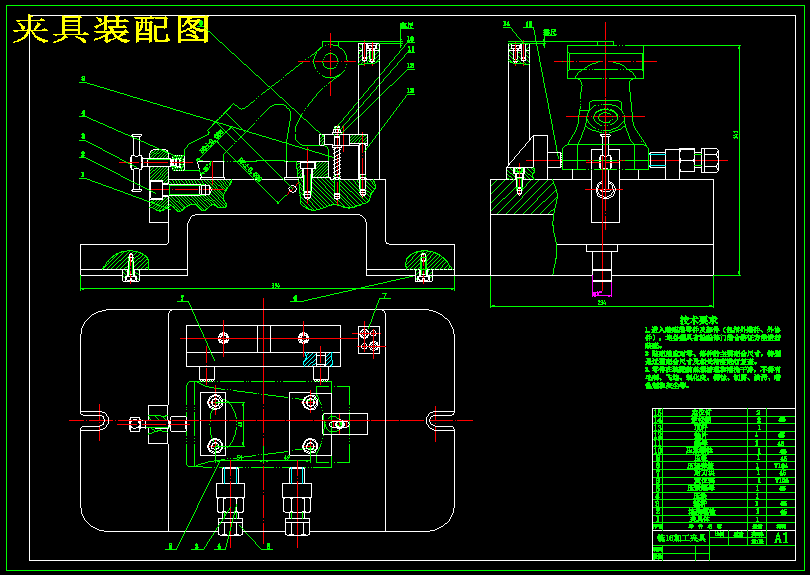This screenshot has height=575, width=810.
Task: Click the concentric ellipse boss in the side view
Action: tap(605, 116)
